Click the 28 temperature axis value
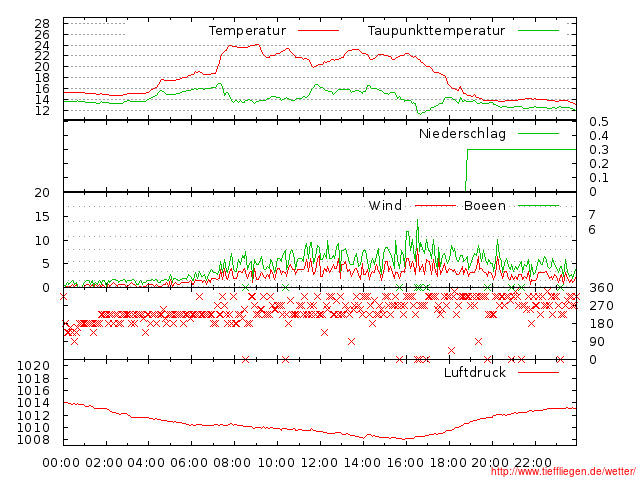The height and width of the screenshot is (480, 640). coord(42,23)
